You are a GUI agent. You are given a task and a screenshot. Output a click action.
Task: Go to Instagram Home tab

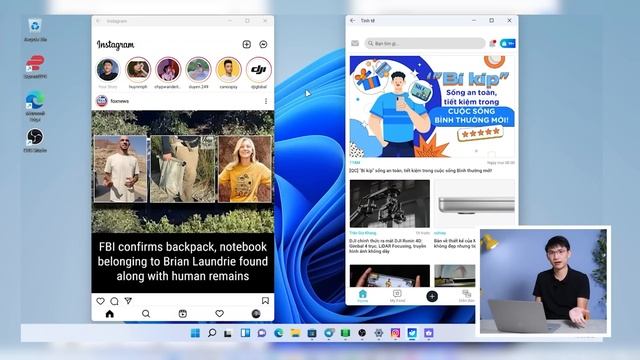(x=109, y=313)
